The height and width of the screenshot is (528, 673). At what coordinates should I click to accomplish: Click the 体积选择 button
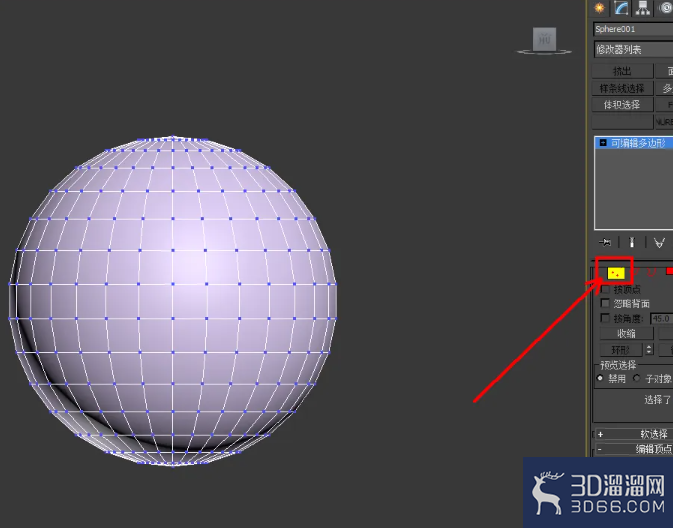click(x=622, y=105)
